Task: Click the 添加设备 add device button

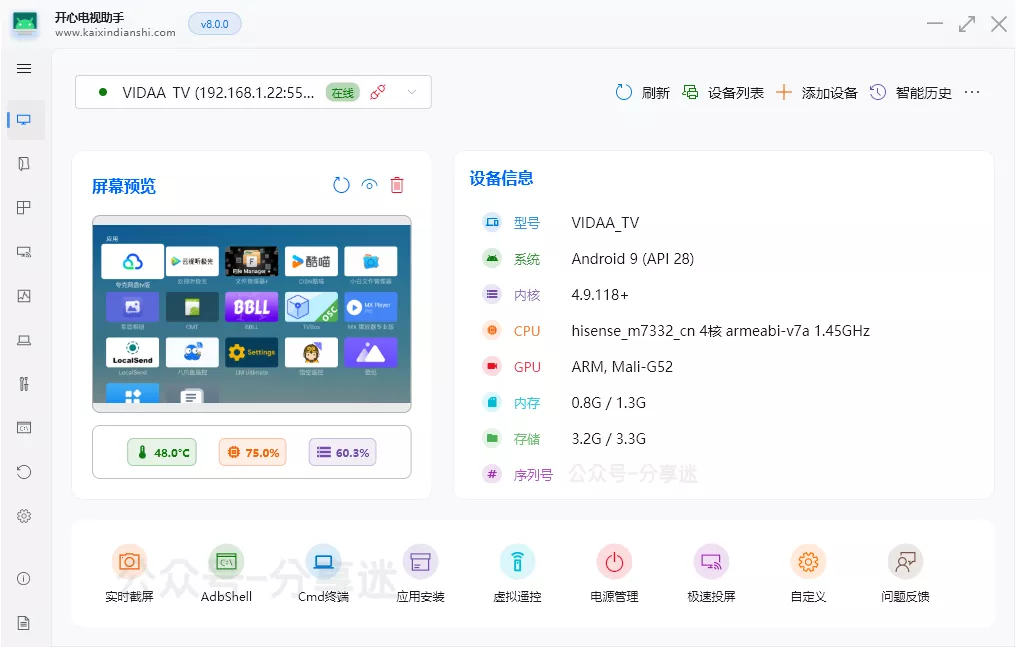Action: point(817,92)
